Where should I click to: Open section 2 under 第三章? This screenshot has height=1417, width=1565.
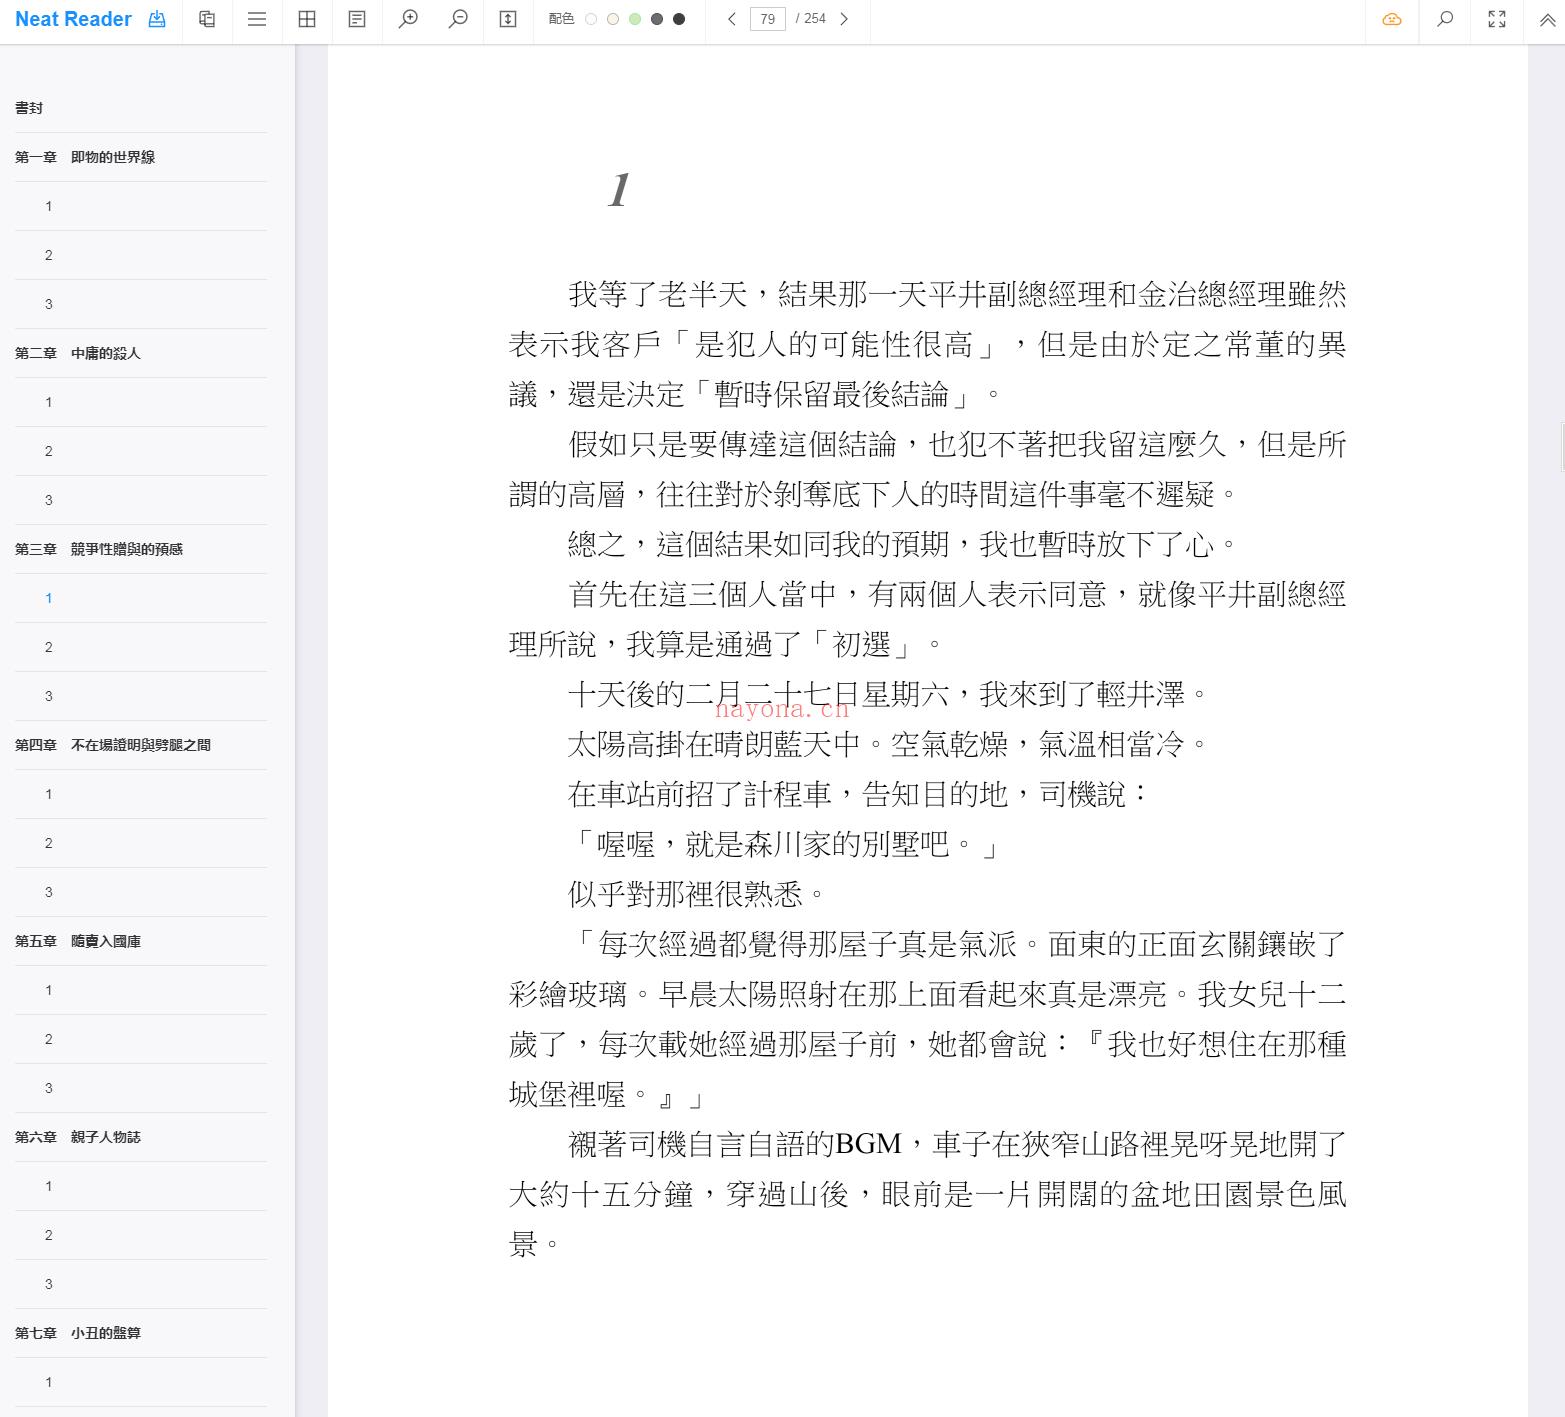pos(141,647)
